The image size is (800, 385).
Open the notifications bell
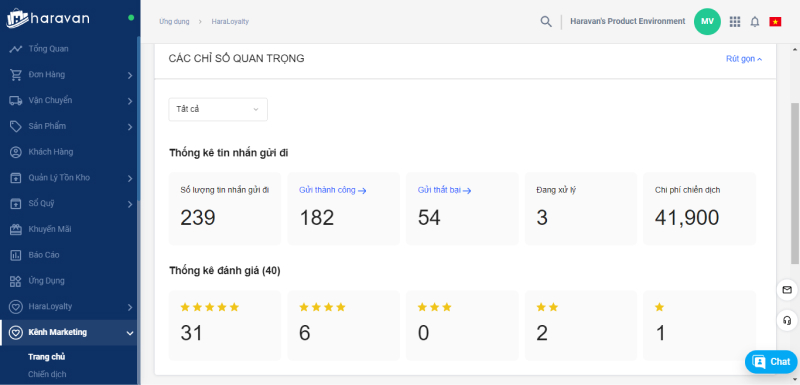755,22
